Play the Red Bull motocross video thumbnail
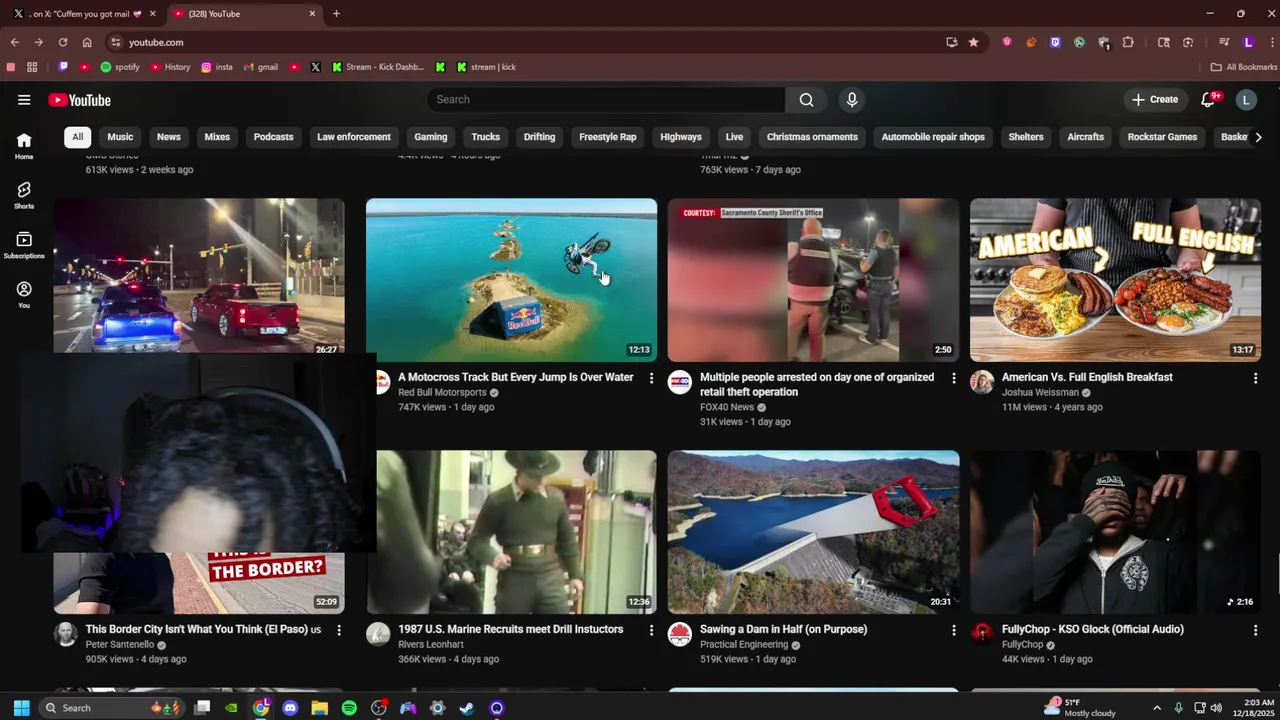Screen dimensions: 1280x720 511,279
